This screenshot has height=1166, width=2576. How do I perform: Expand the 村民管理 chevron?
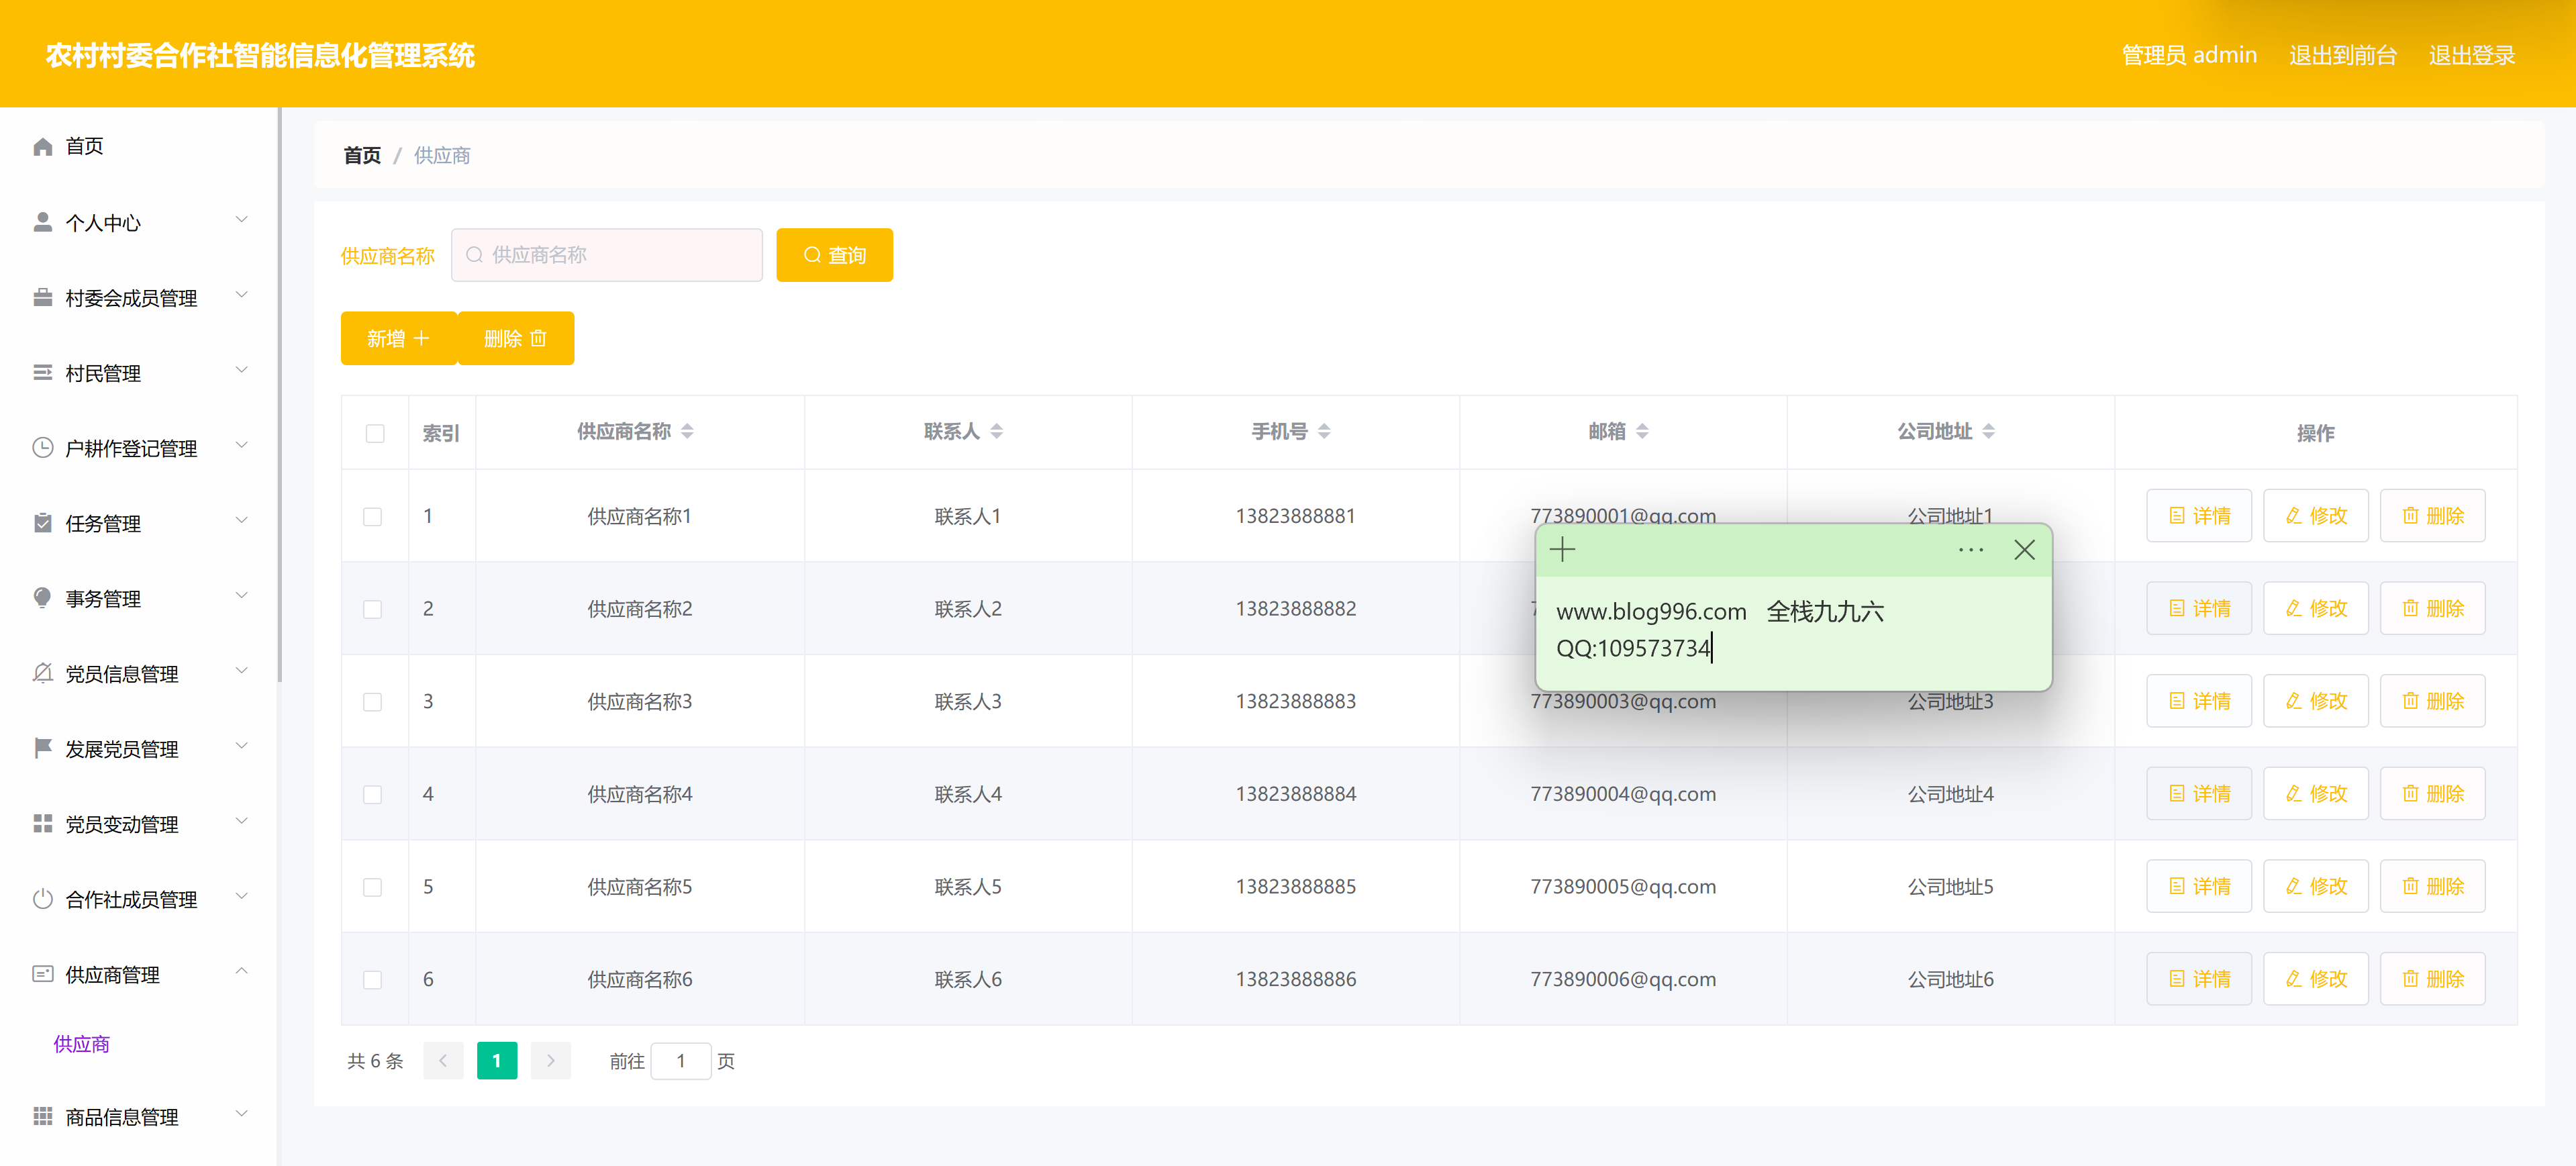(x=241, y=371)
